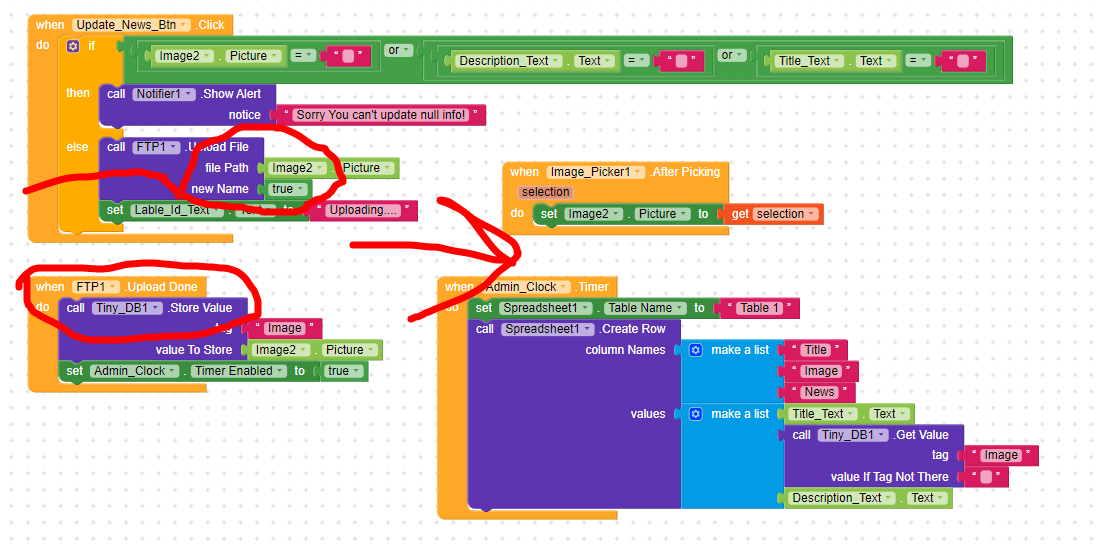Click the 'Image' tag string in Get Value
Viewport: 1105px width, 550px height.
(1000, 456)
